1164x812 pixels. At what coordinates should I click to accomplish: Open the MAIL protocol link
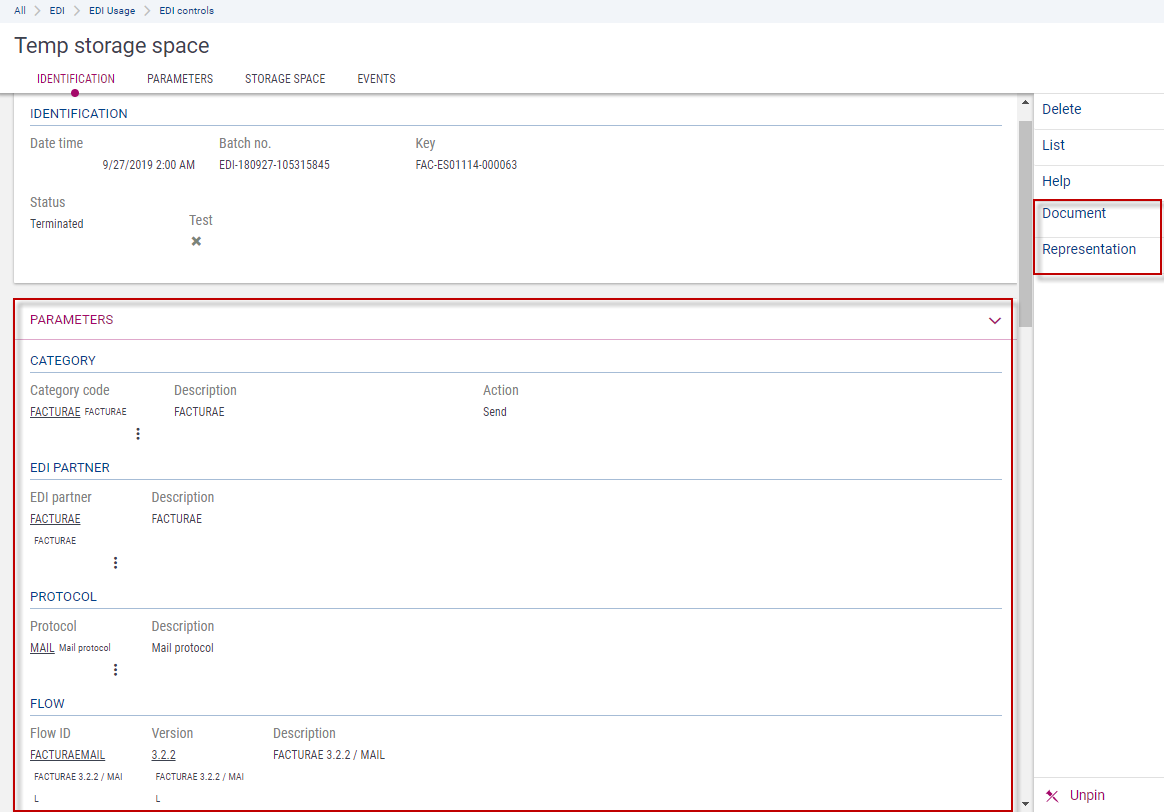click(42, 648)
